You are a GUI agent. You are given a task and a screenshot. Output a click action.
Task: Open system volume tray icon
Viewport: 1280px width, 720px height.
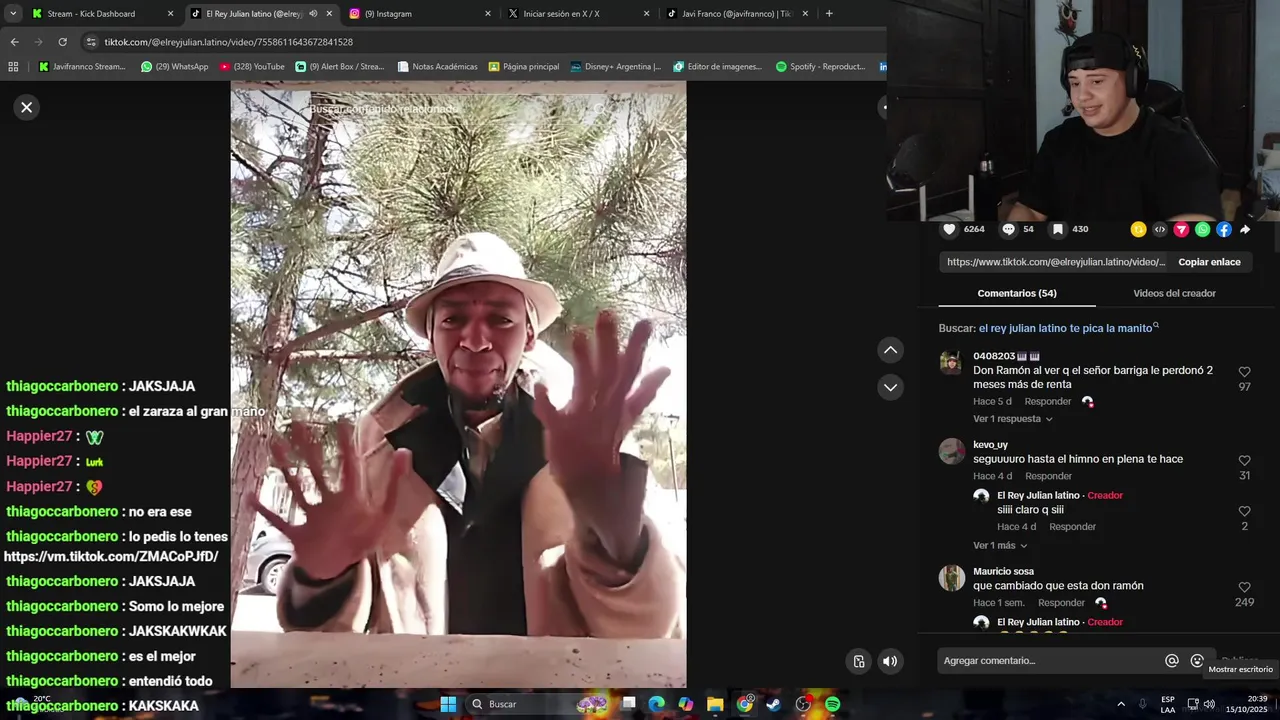click(1209, 704)
